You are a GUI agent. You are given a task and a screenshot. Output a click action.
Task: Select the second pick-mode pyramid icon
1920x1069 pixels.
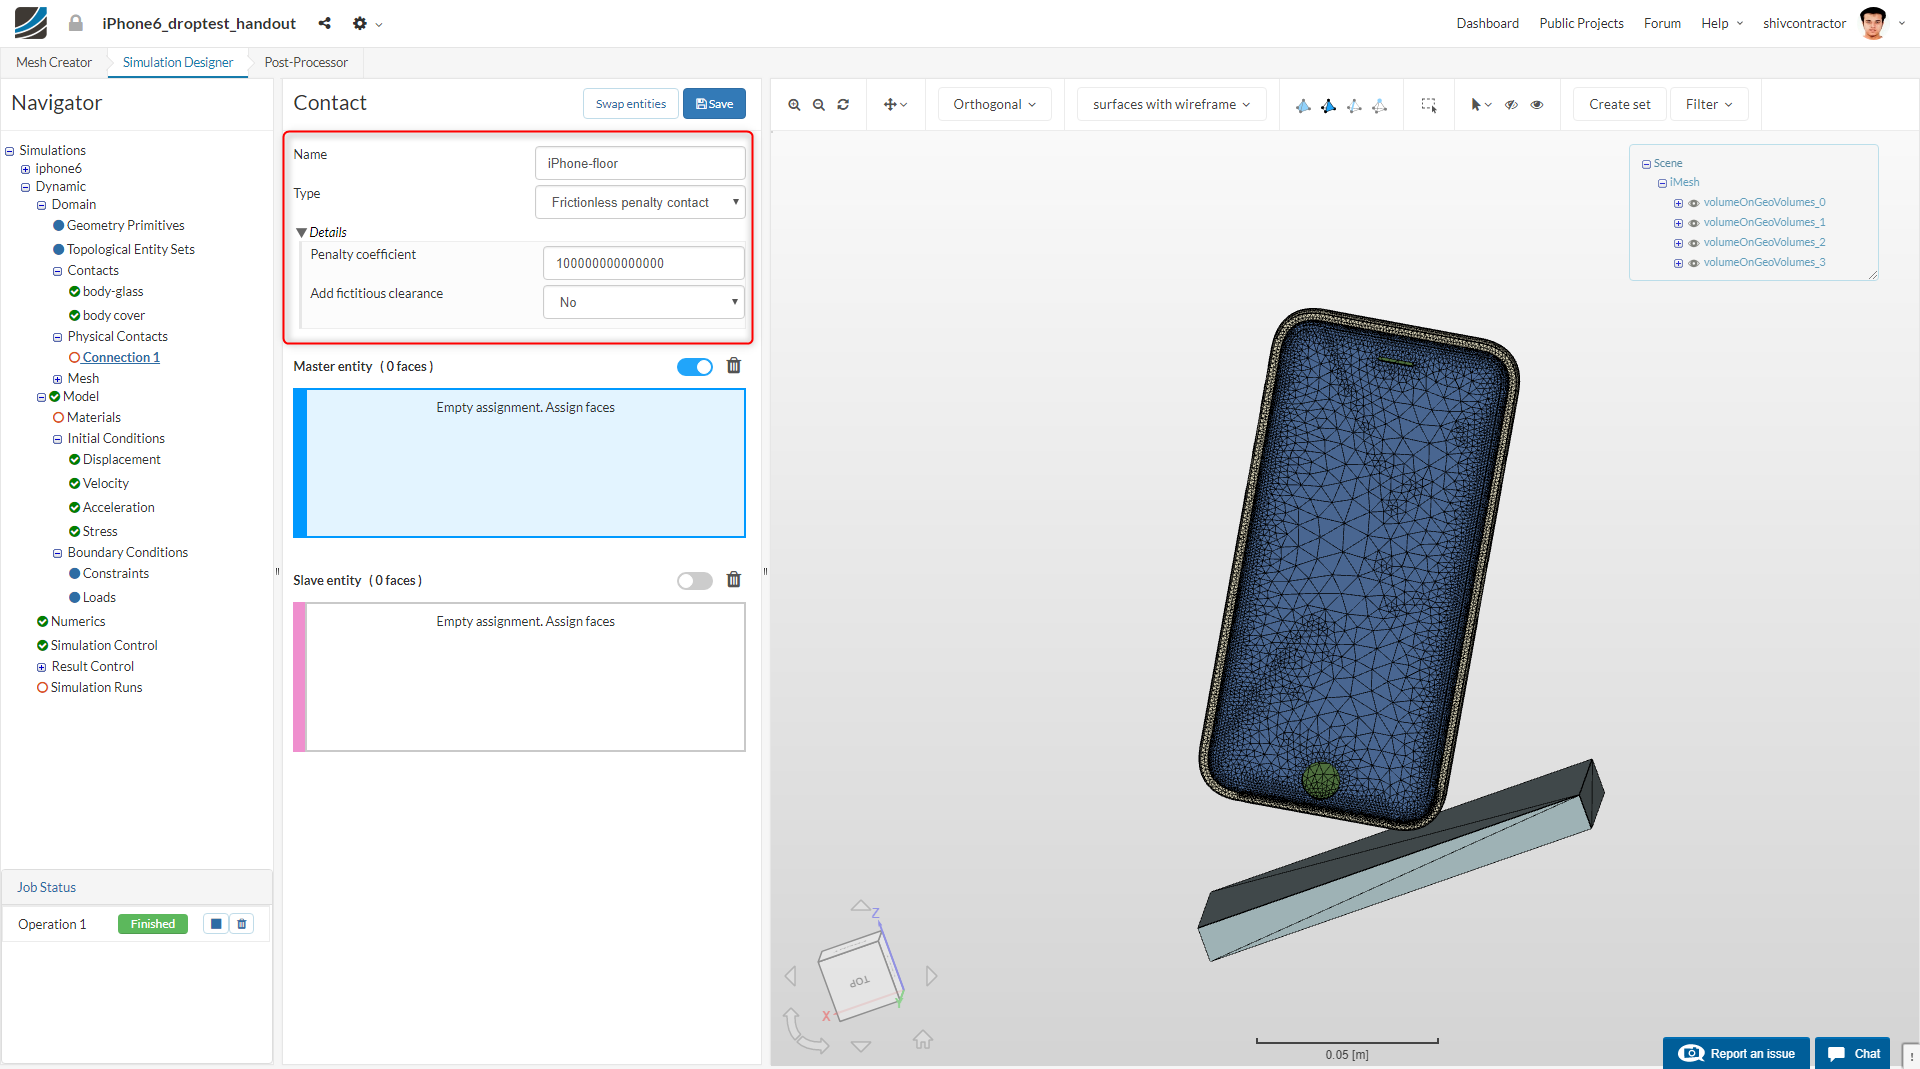coord(1328,105)
